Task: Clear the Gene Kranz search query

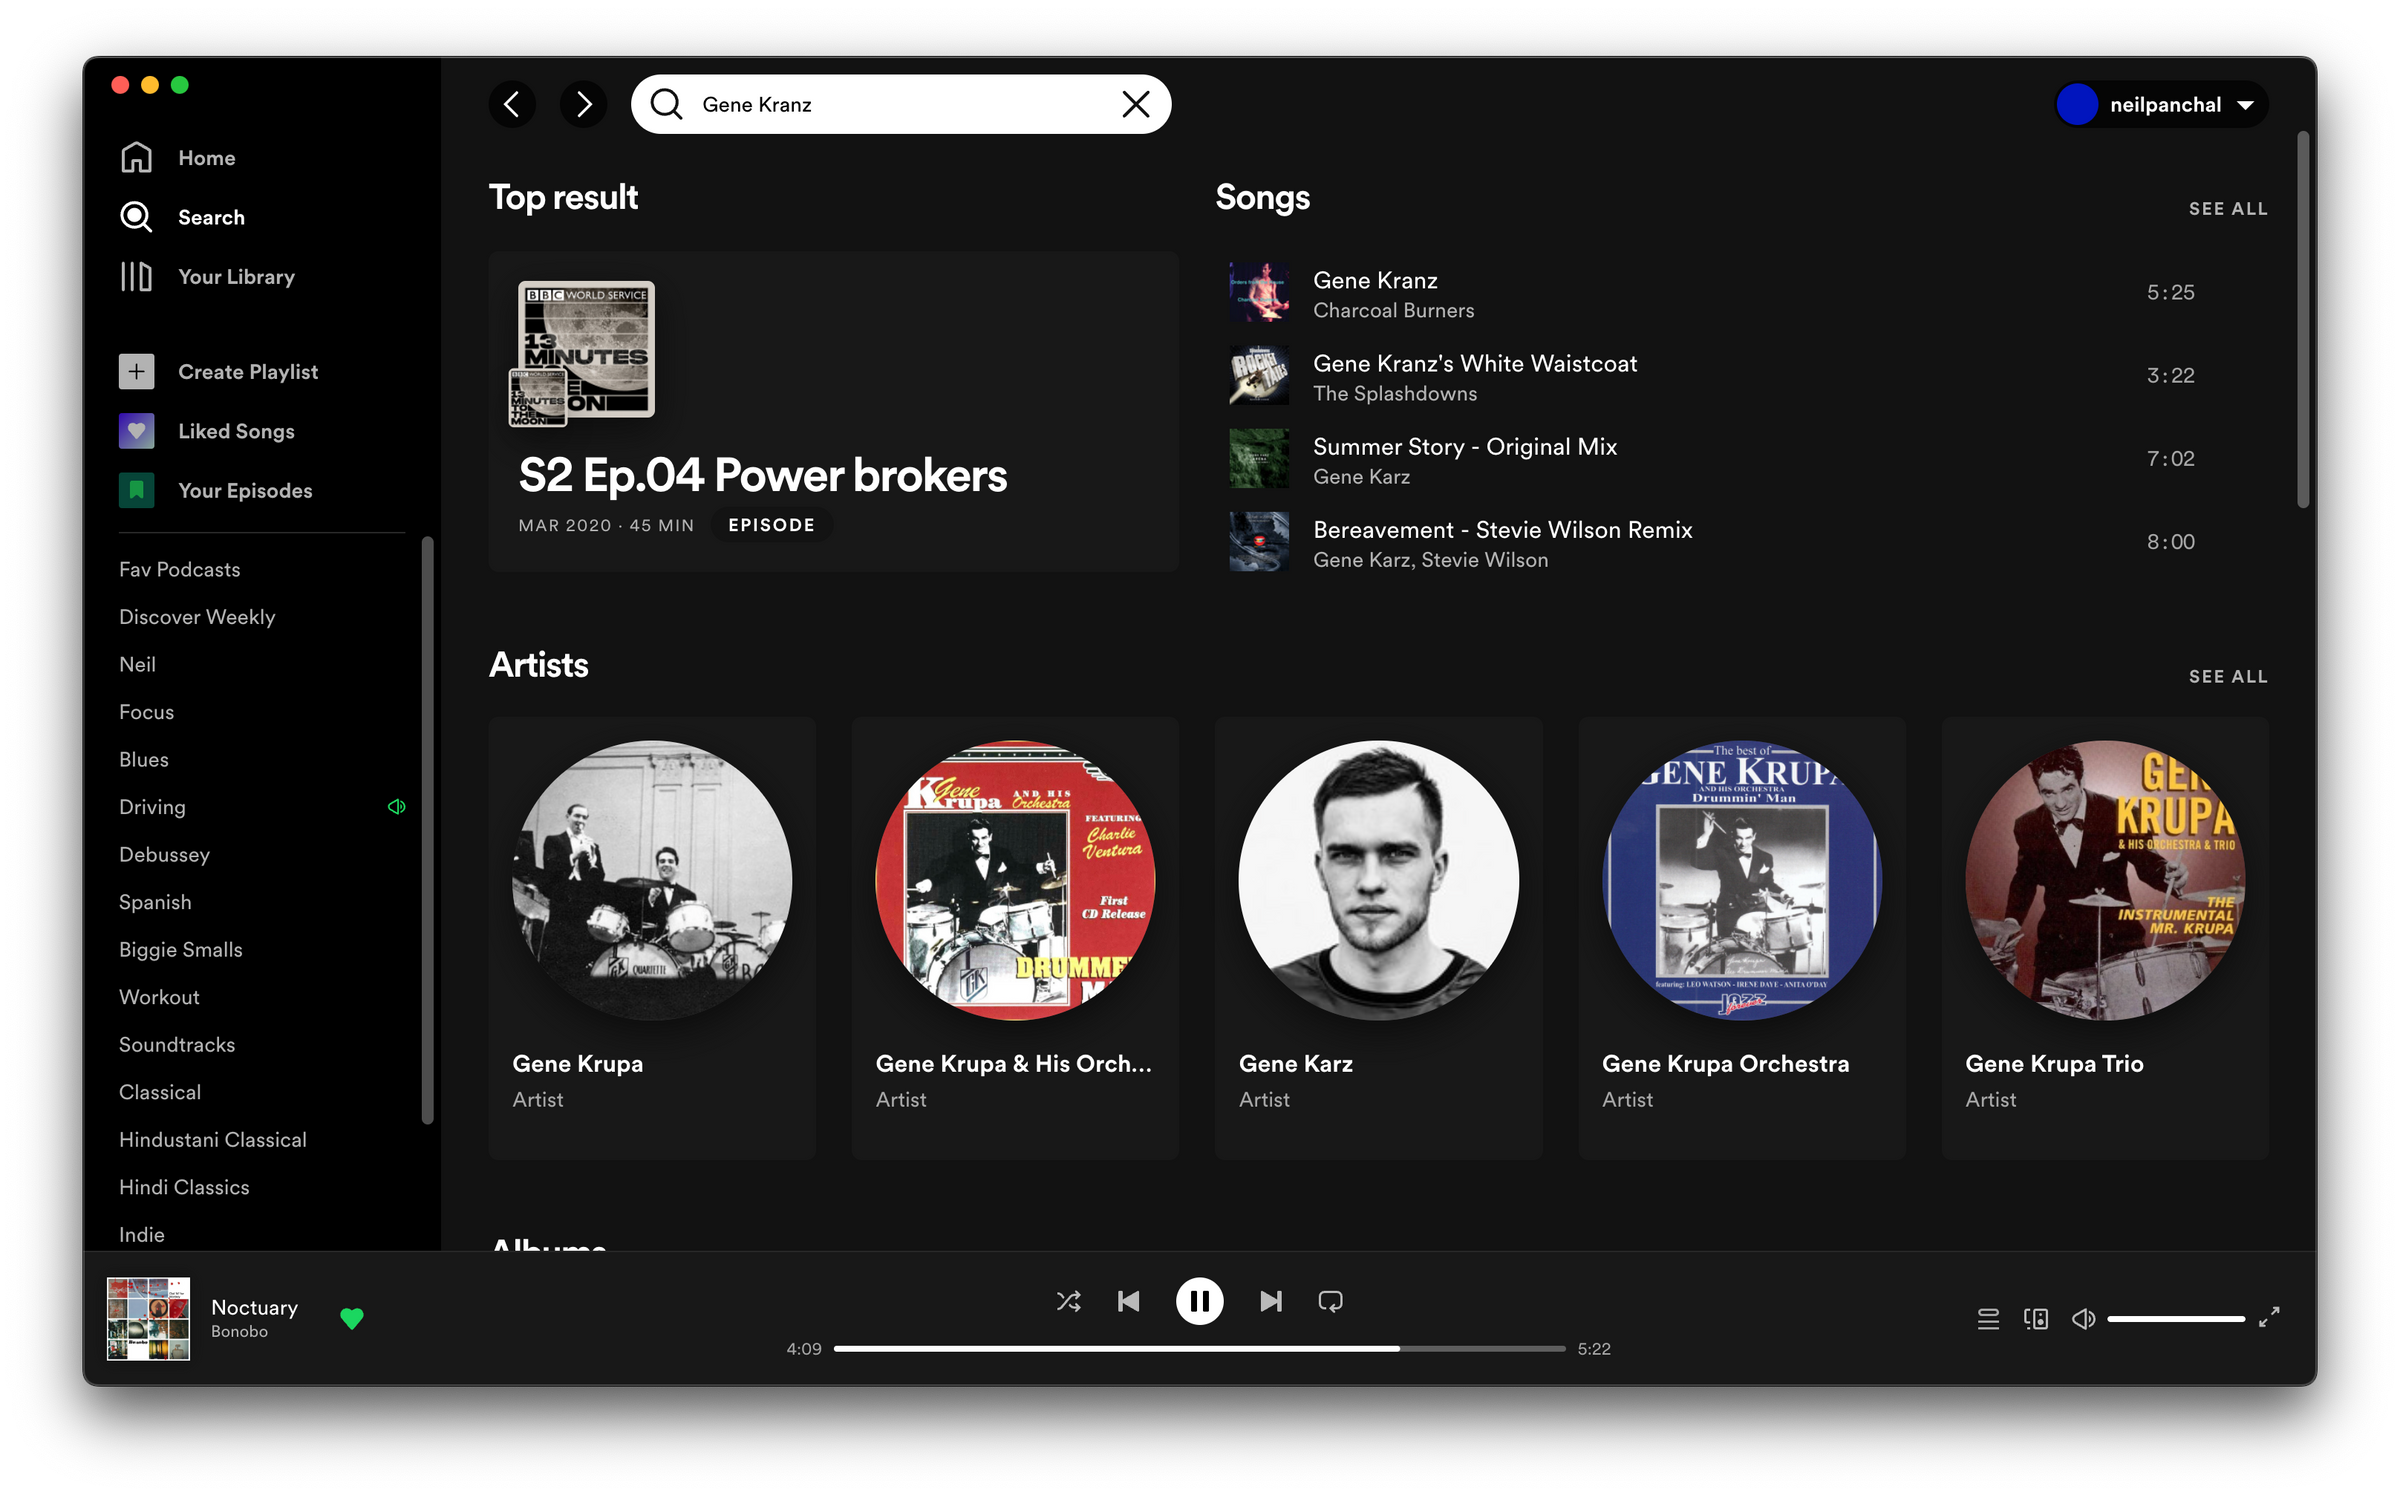Action: coord(1136,104)
